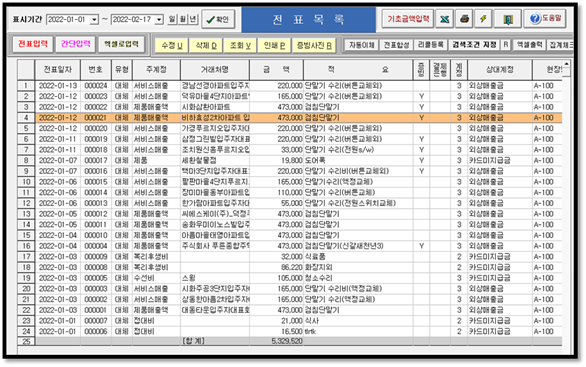Screen dimensions: 586x367
Task: Click the 33,000 amount cell
Action: 277,150
